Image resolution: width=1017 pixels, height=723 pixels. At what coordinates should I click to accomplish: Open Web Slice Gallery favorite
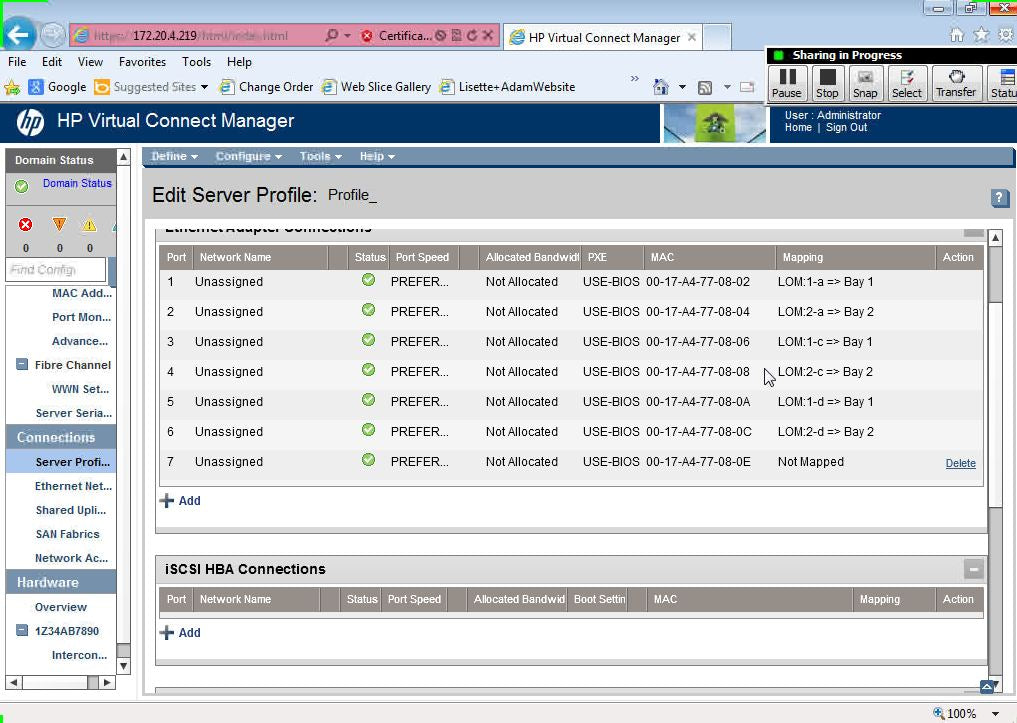point(376,87)
